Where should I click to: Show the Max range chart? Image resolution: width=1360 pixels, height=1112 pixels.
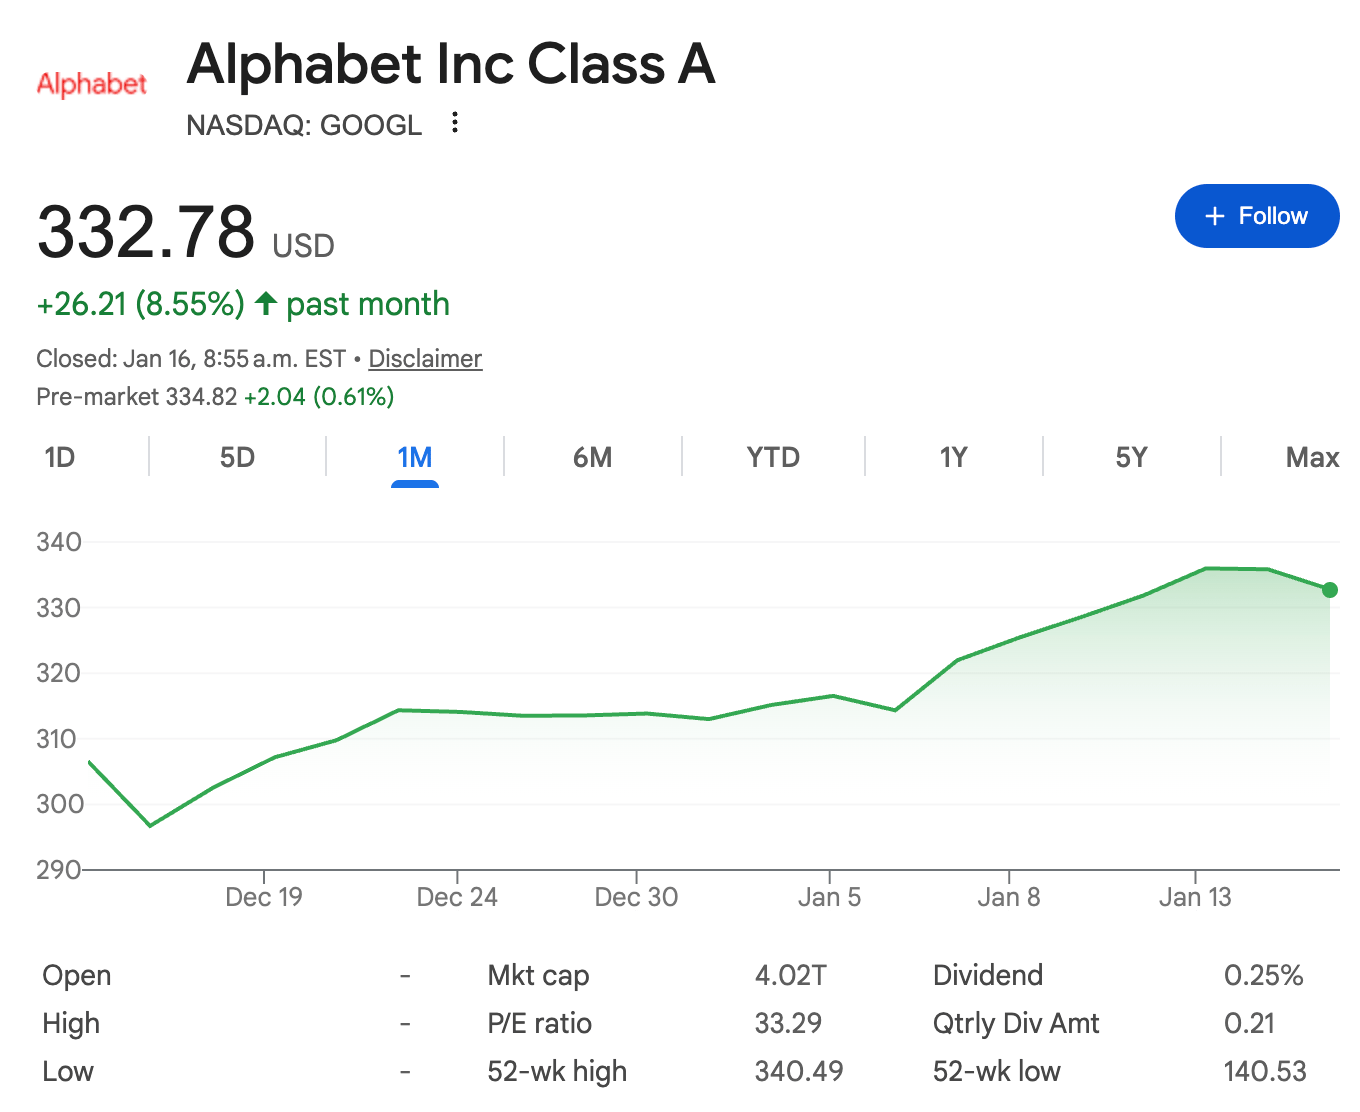(x=1311, y=458)
